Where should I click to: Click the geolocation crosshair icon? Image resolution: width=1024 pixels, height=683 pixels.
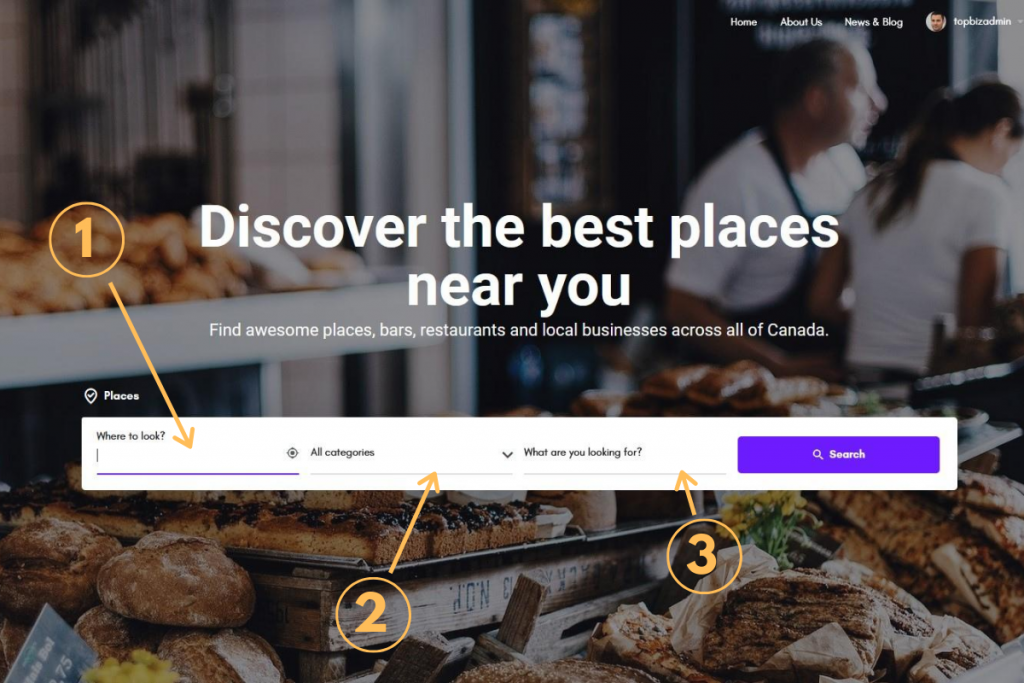point(292,453)
